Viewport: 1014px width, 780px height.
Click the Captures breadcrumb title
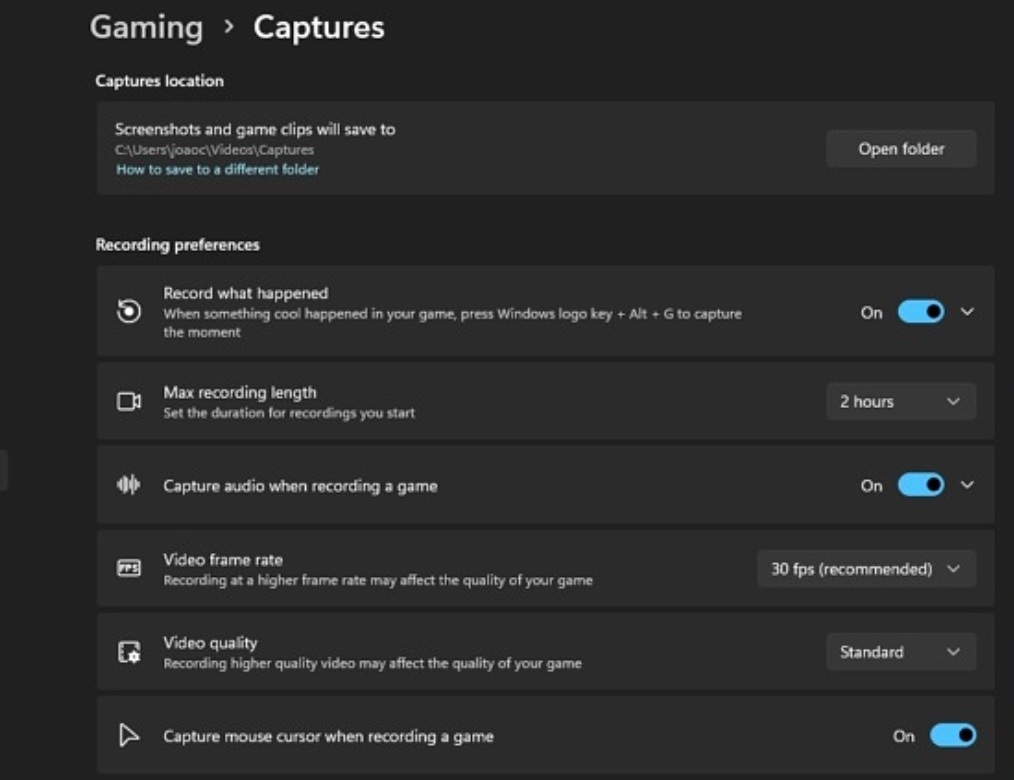point(319,28)
